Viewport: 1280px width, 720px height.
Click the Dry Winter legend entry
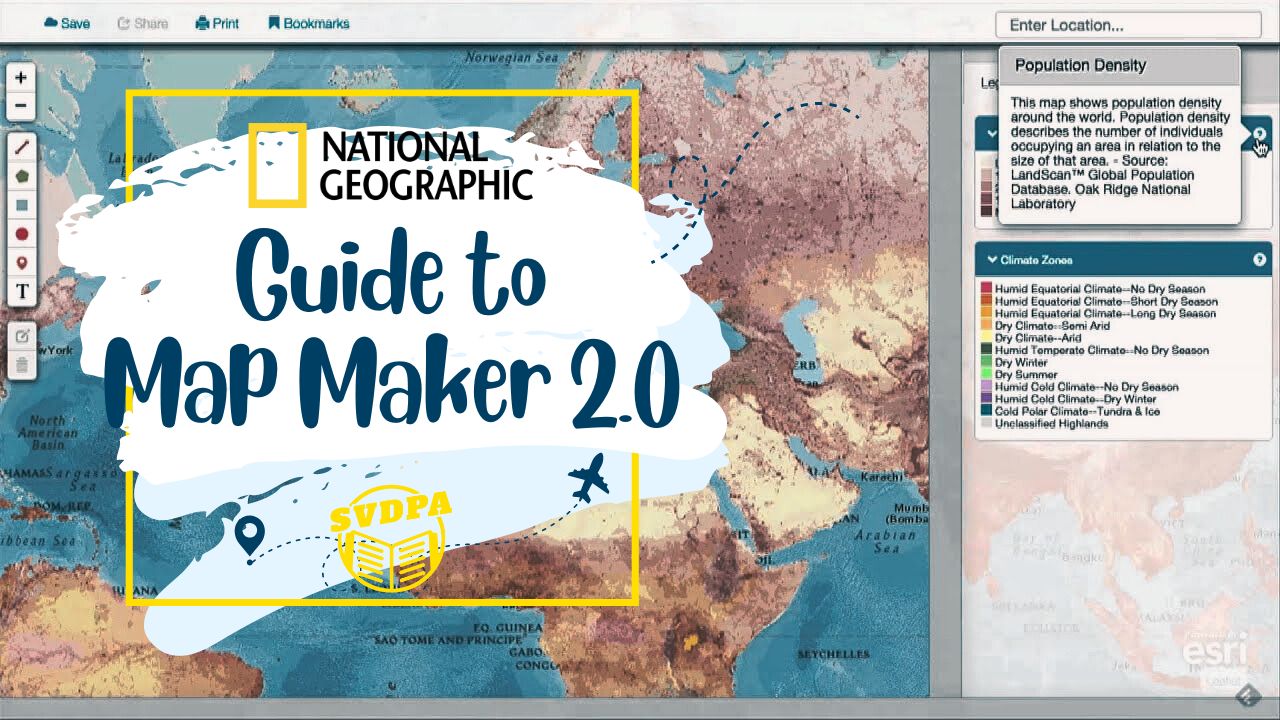[1021, 363]
